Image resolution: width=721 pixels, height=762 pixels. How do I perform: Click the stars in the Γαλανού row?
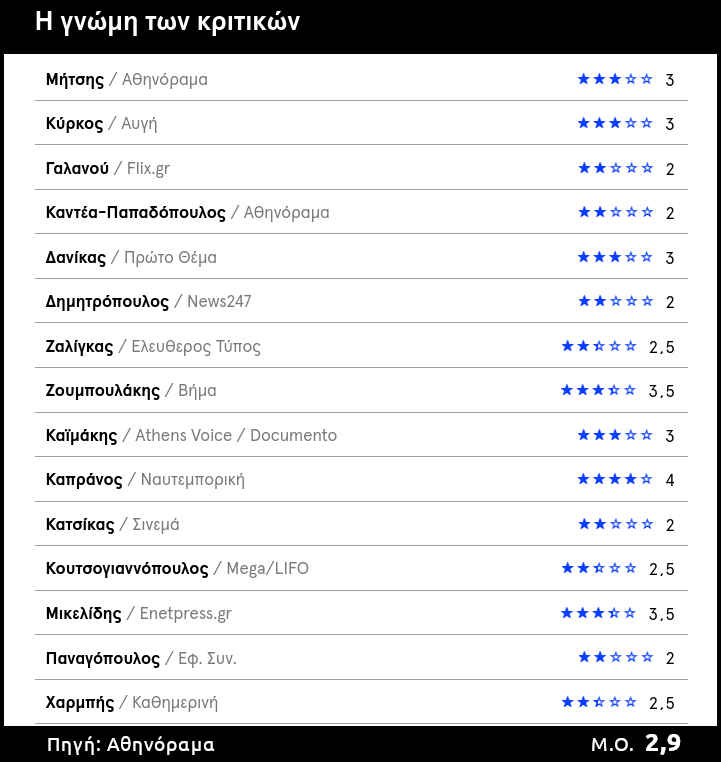pos(615,168)
